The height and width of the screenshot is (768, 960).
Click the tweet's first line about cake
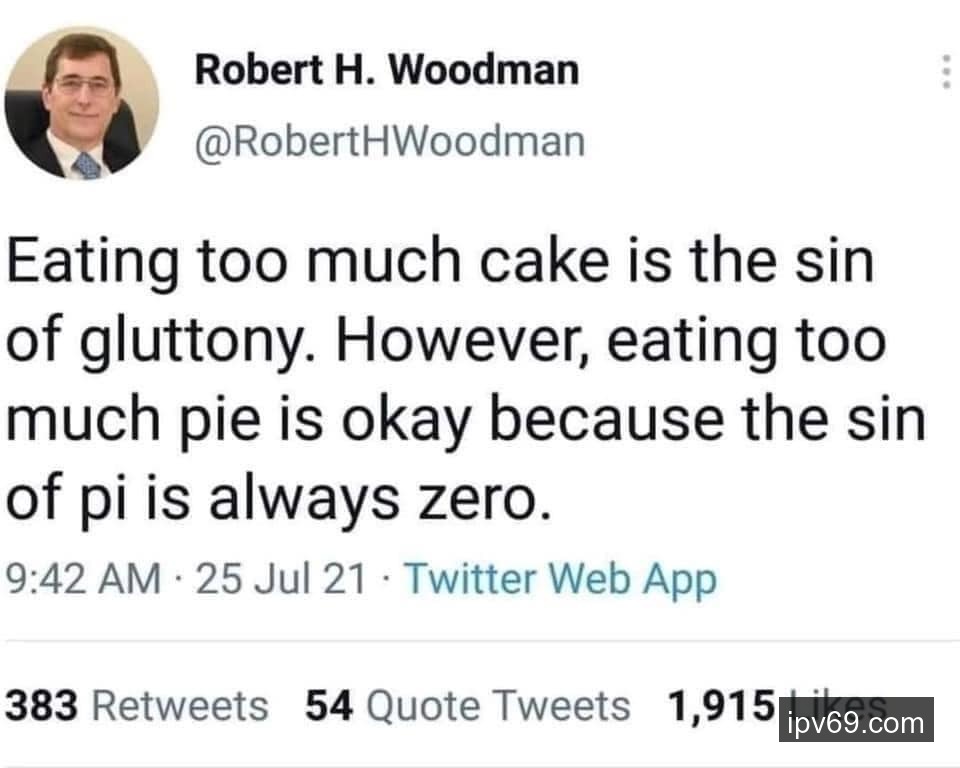440,262
